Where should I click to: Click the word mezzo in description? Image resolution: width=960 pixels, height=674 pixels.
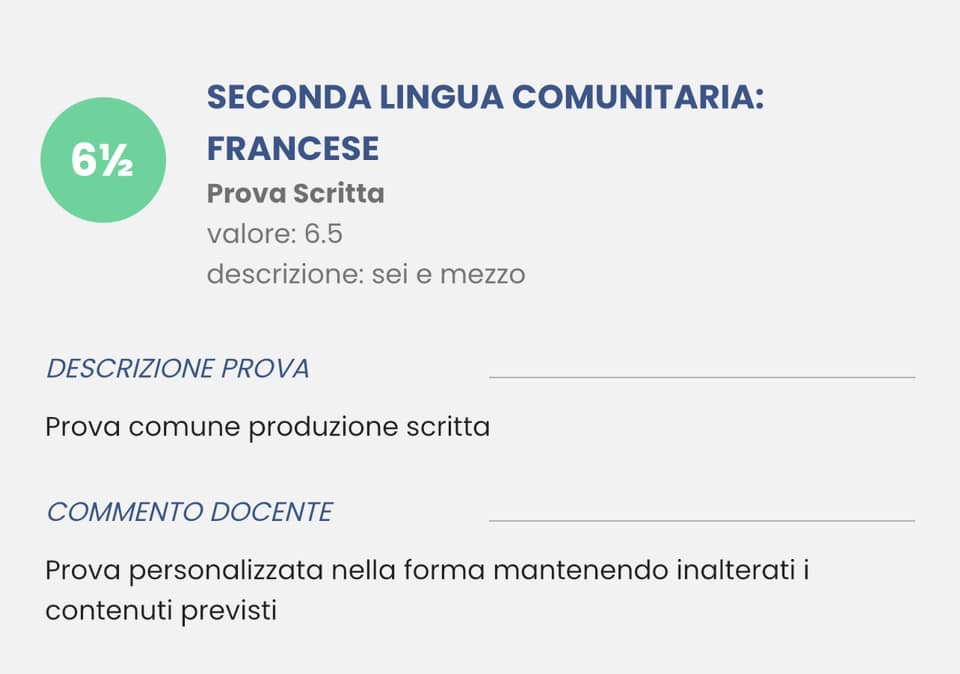482,275
